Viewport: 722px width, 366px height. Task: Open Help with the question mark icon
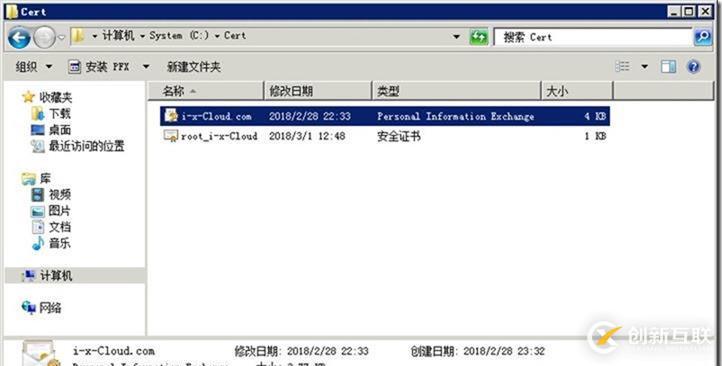[x=693, y=67]
